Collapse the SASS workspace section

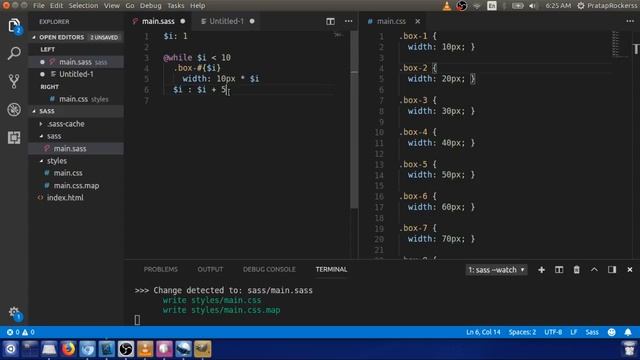(x=76, y=111)
